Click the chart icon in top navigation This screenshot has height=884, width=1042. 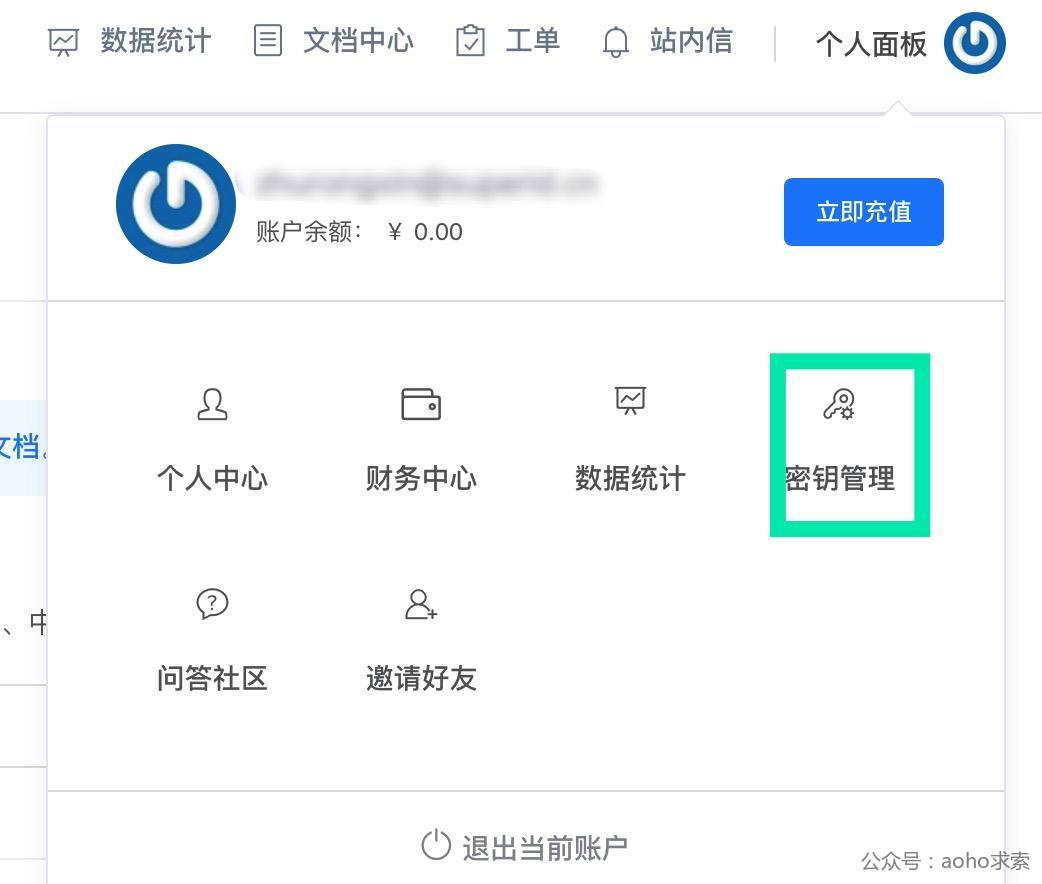click(x=64, y=43)
